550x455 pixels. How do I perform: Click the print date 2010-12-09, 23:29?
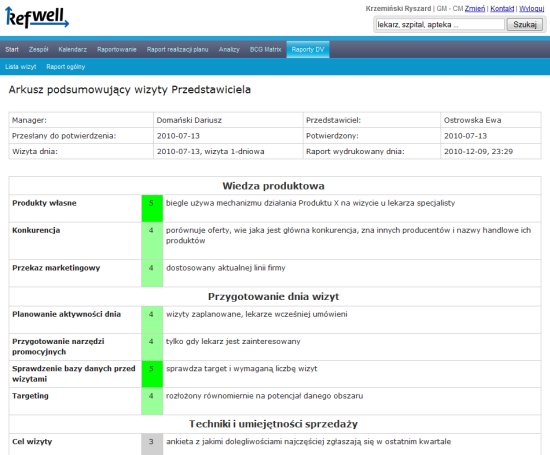(478, 152)
